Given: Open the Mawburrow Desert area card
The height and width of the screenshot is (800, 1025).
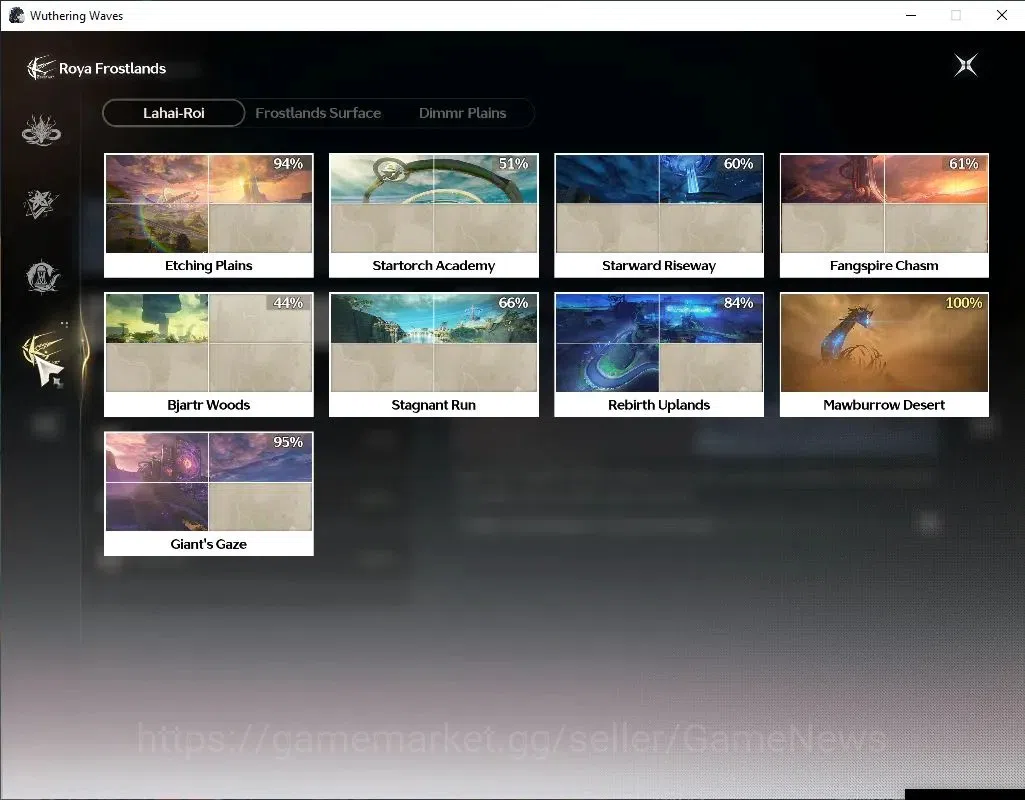Looking at the screenshot, I should (884, 355).
